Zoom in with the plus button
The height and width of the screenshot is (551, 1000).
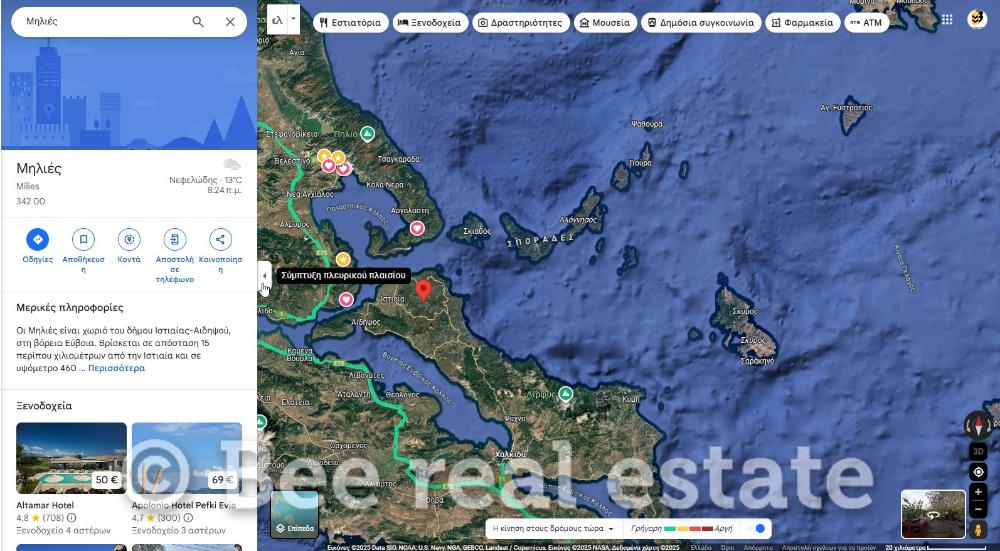coord(978,492)
